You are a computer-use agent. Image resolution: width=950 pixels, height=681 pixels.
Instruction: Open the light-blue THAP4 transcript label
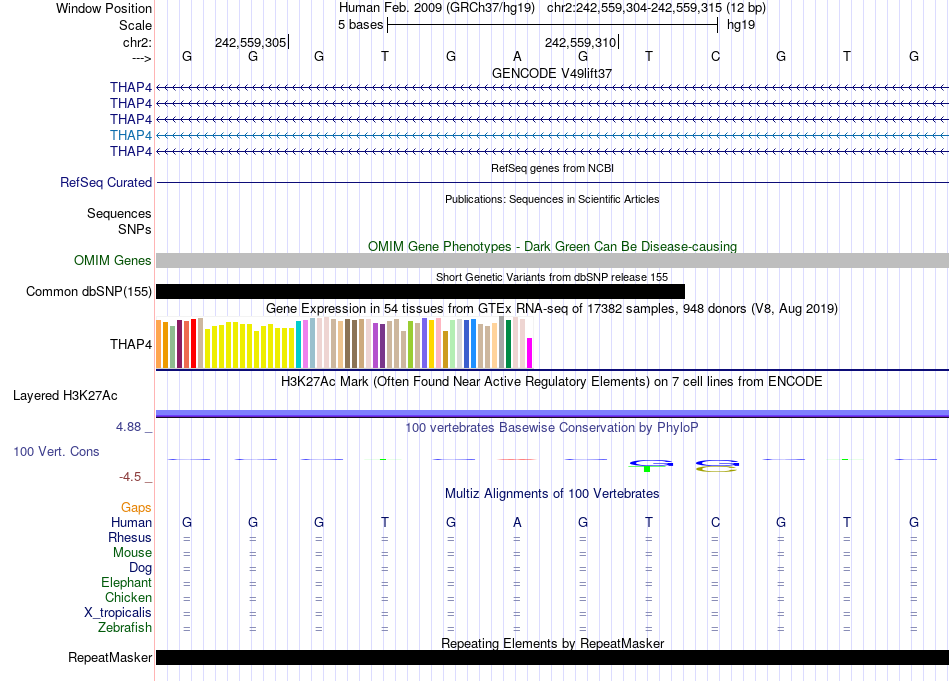pos(131,135)
